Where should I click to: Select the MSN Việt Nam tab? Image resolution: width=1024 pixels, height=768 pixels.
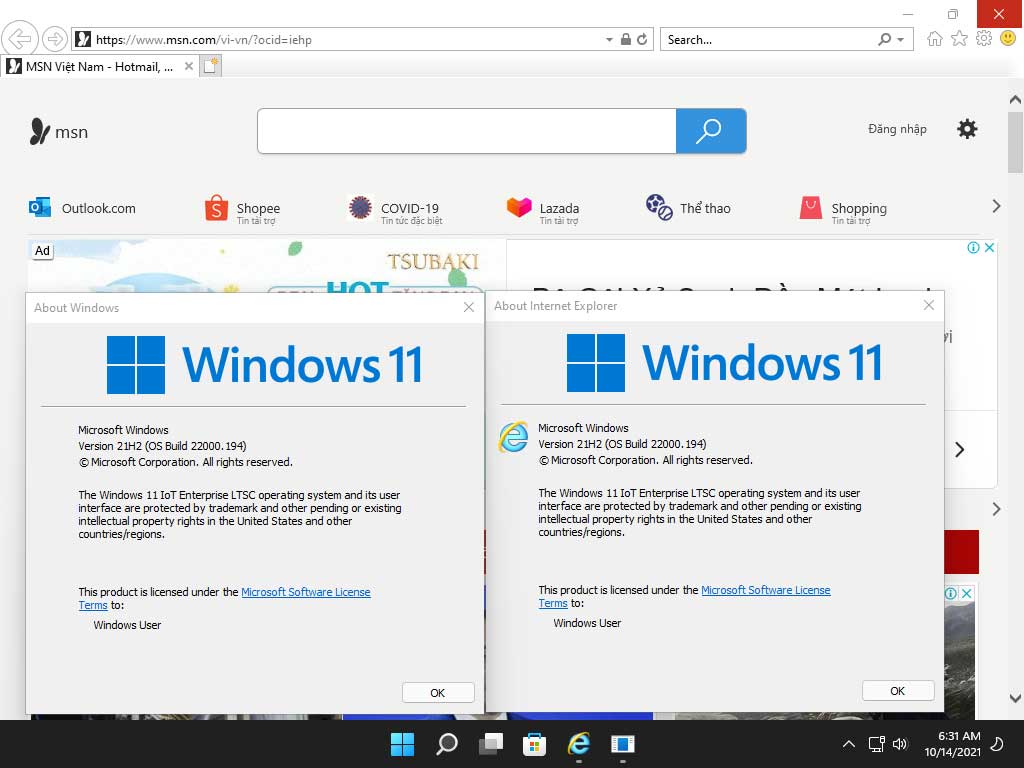100,67
